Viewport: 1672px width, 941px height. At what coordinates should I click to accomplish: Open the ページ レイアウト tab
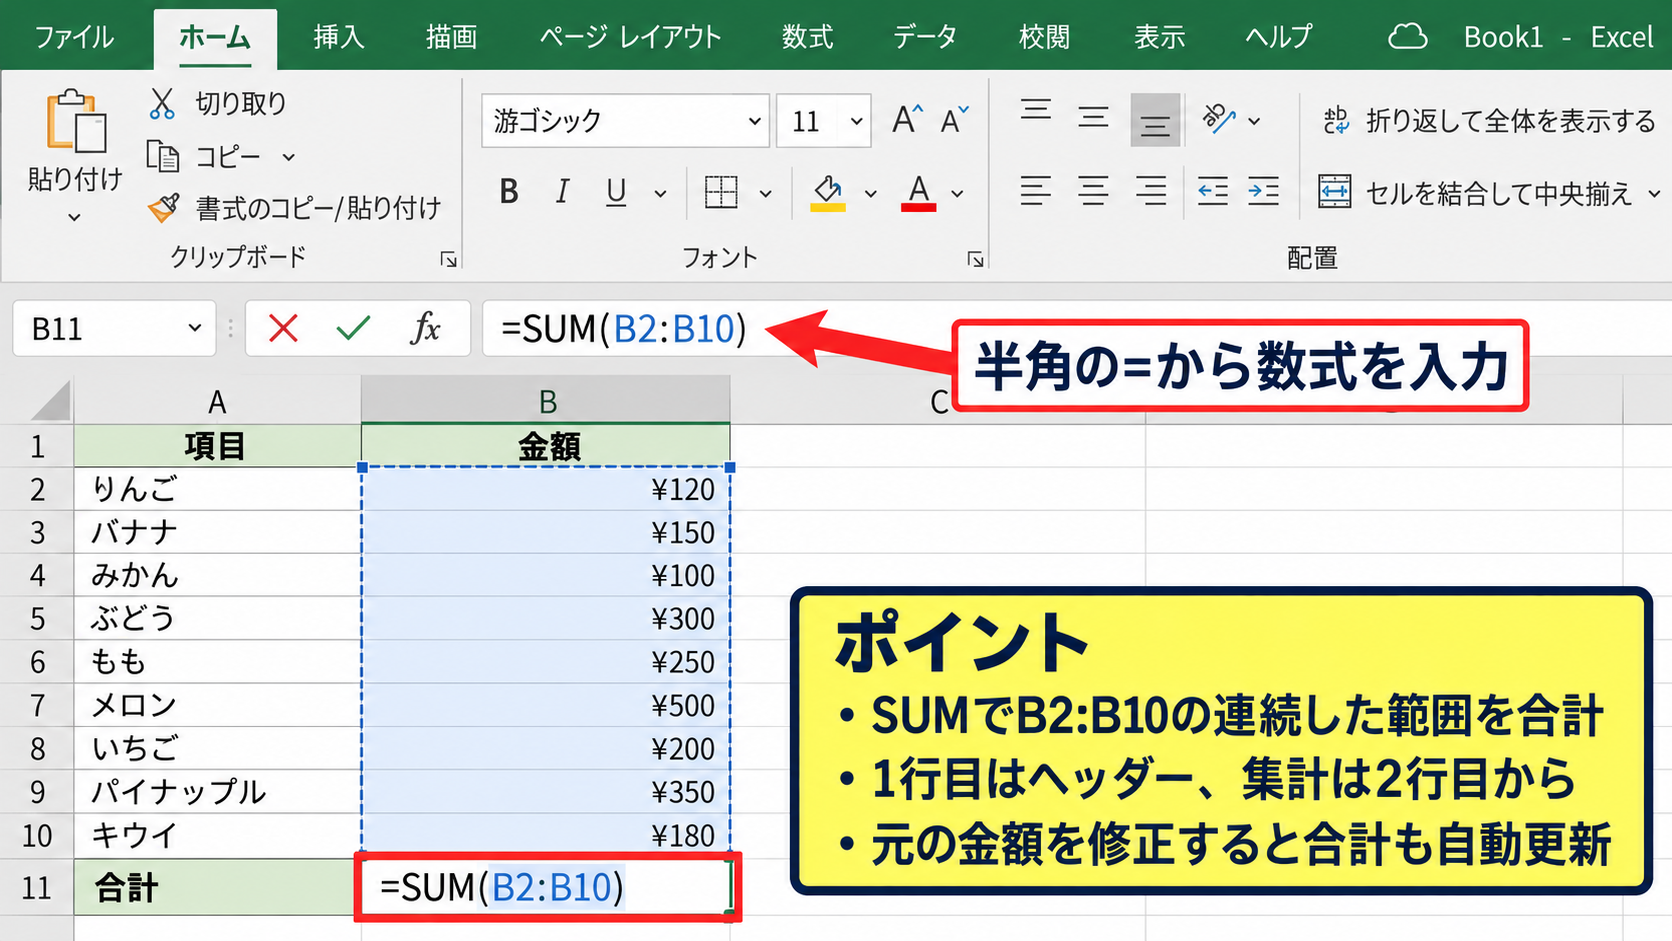pos(630,38)
